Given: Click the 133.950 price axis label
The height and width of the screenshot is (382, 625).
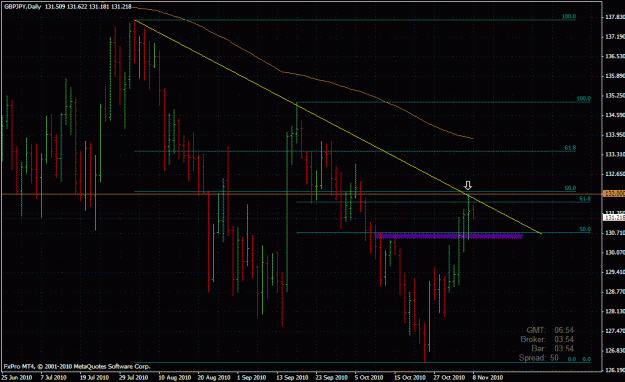Looking at the screenshot, I should pos(615,135).
